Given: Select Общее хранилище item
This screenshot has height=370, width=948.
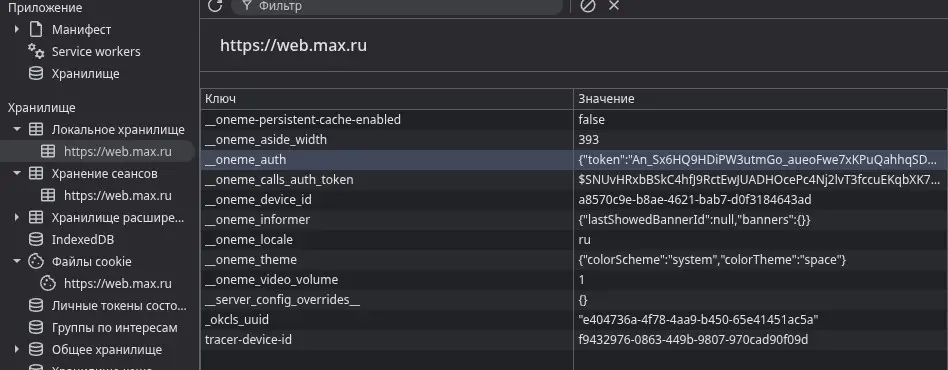Looking at the screenshot, I should 107,349.
